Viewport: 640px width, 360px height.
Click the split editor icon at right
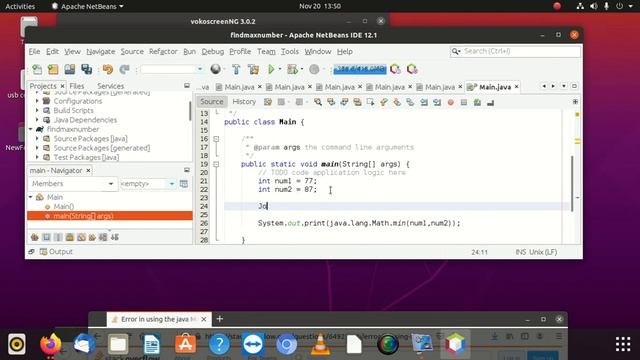(x=575, y=102)
